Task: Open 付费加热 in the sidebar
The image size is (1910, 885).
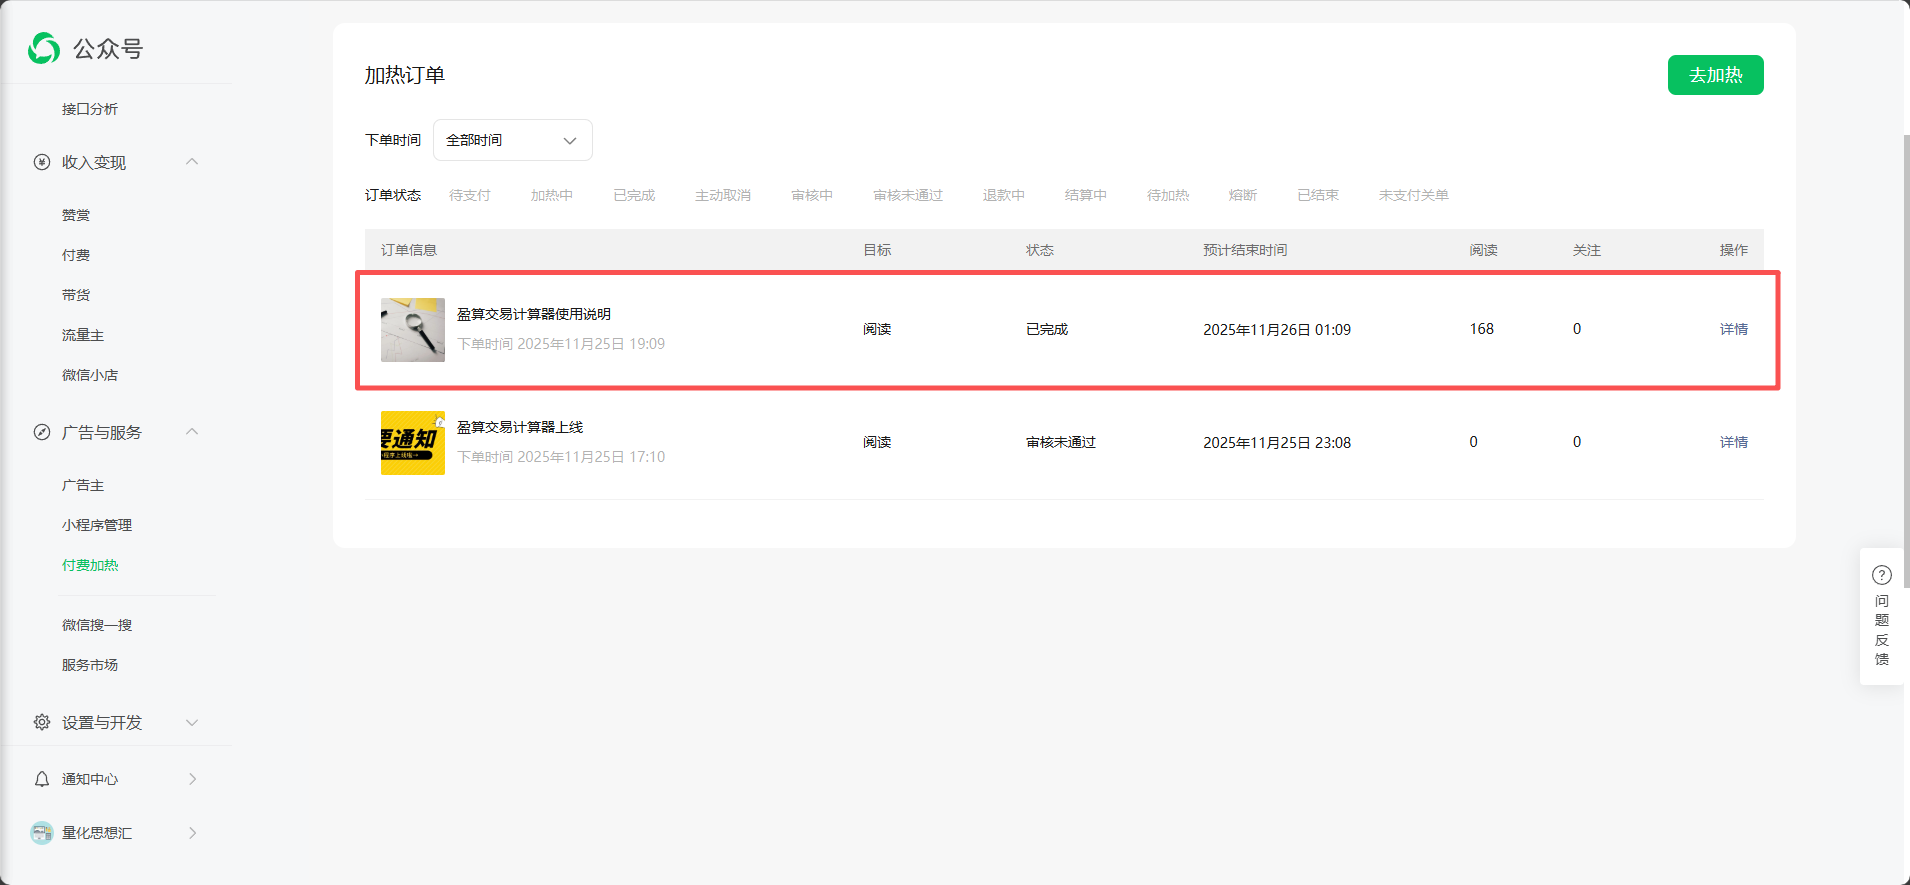Action: pyautogui.click(x=90, y=565)
